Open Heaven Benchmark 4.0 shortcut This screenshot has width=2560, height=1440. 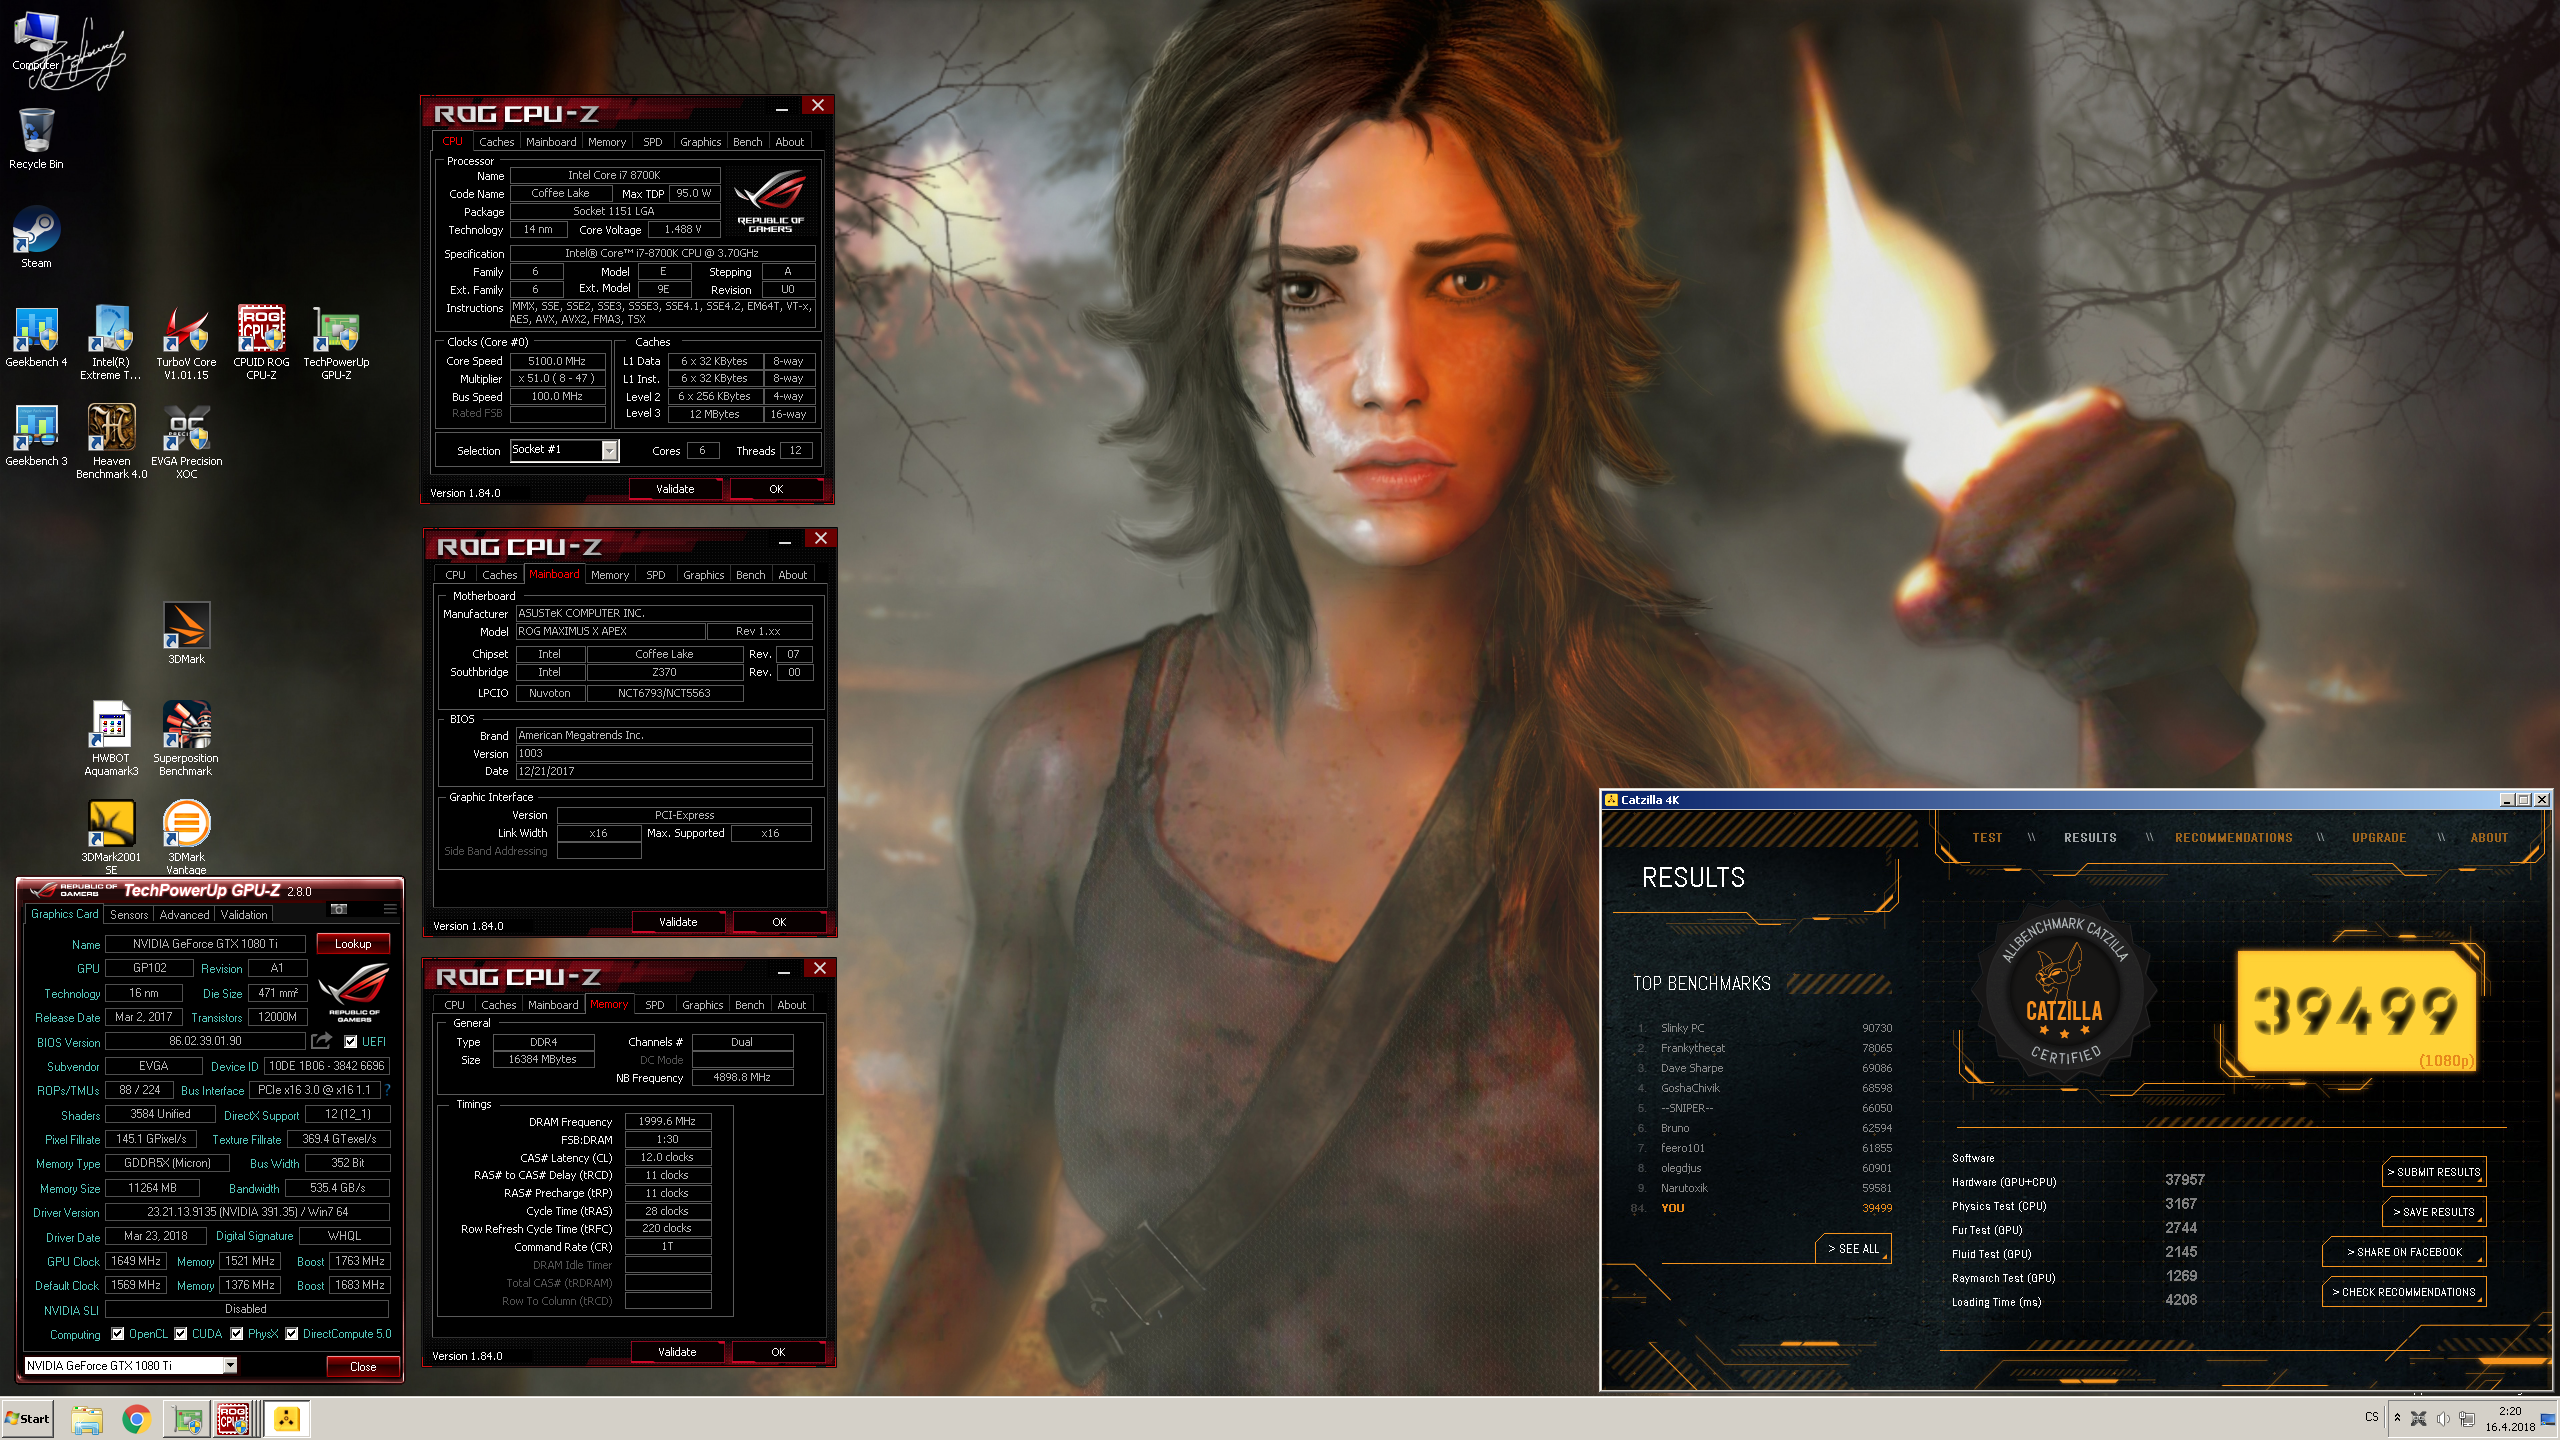[111, 442]
